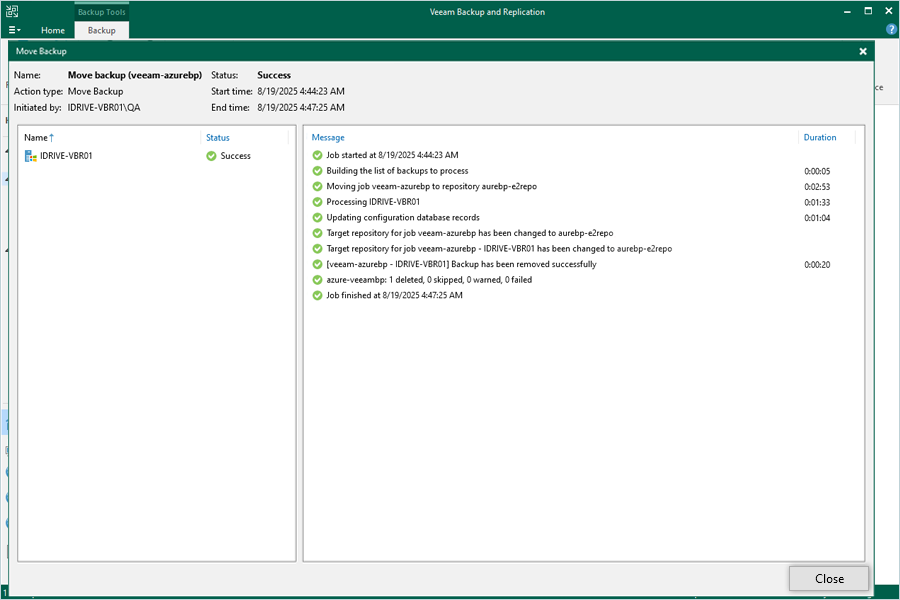The image size is (900, 600).
Task: Click success icon beside 'Backup has been removed successfully'
Action: click(x=317, y=264)
